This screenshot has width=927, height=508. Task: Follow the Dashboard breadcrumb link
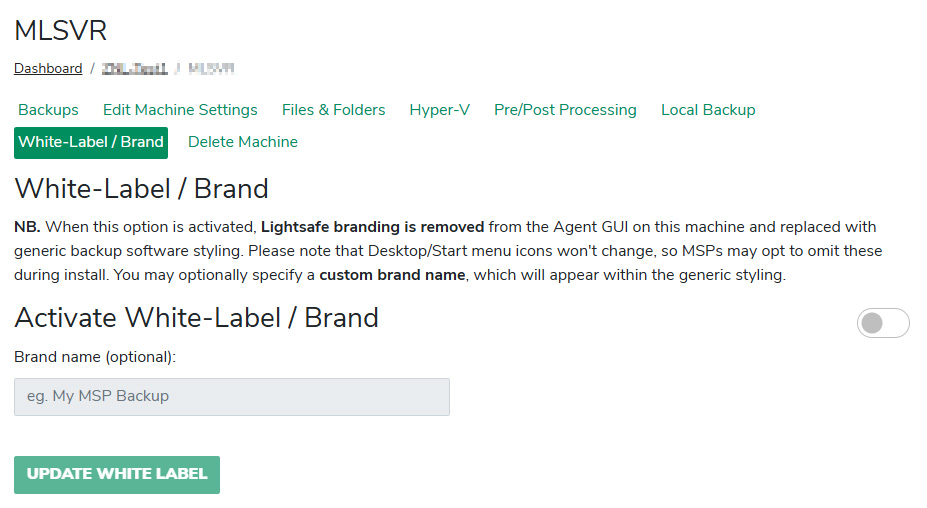[x=48, y=69]
